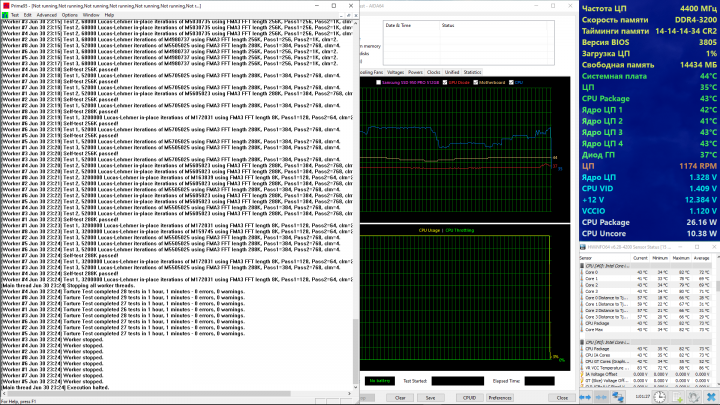Click the Prime95 vertical scrollbar down arrow

[x=355, y=387]
